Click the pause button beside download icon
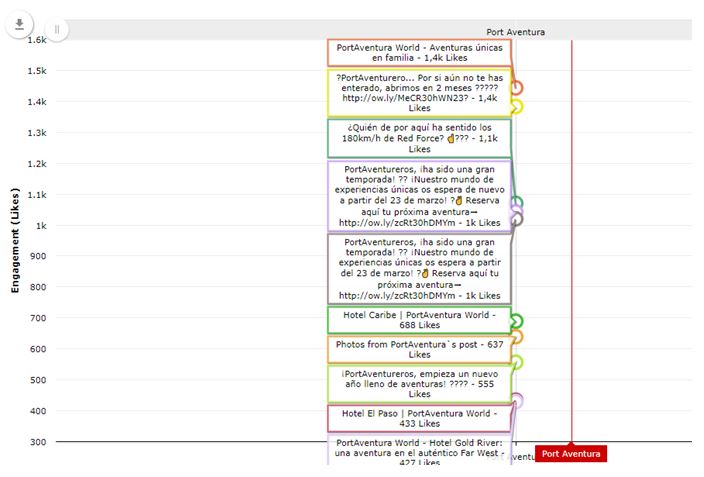 [x=57, y=30]
